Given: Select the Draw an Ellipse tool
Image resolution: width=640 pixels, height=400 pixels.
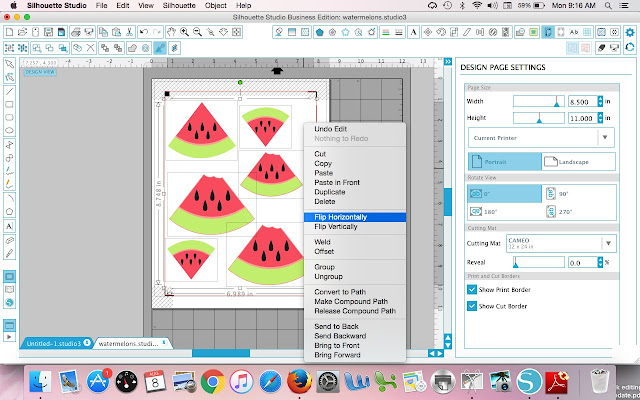Looking at the screenshot, I should [x=9, y=131].
